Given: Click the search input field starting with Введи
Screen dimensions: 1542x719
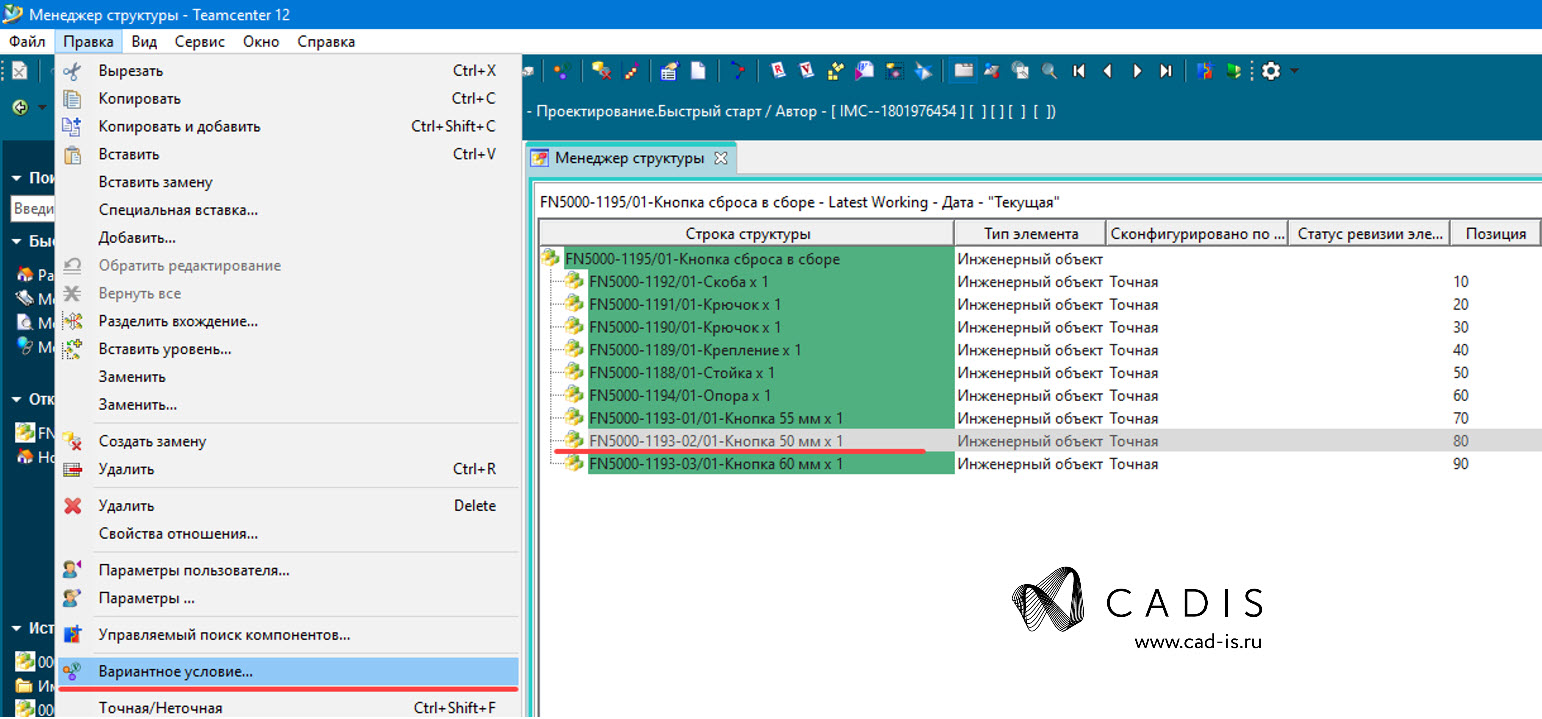Looking at the screenshot, I should pos(32,209).
